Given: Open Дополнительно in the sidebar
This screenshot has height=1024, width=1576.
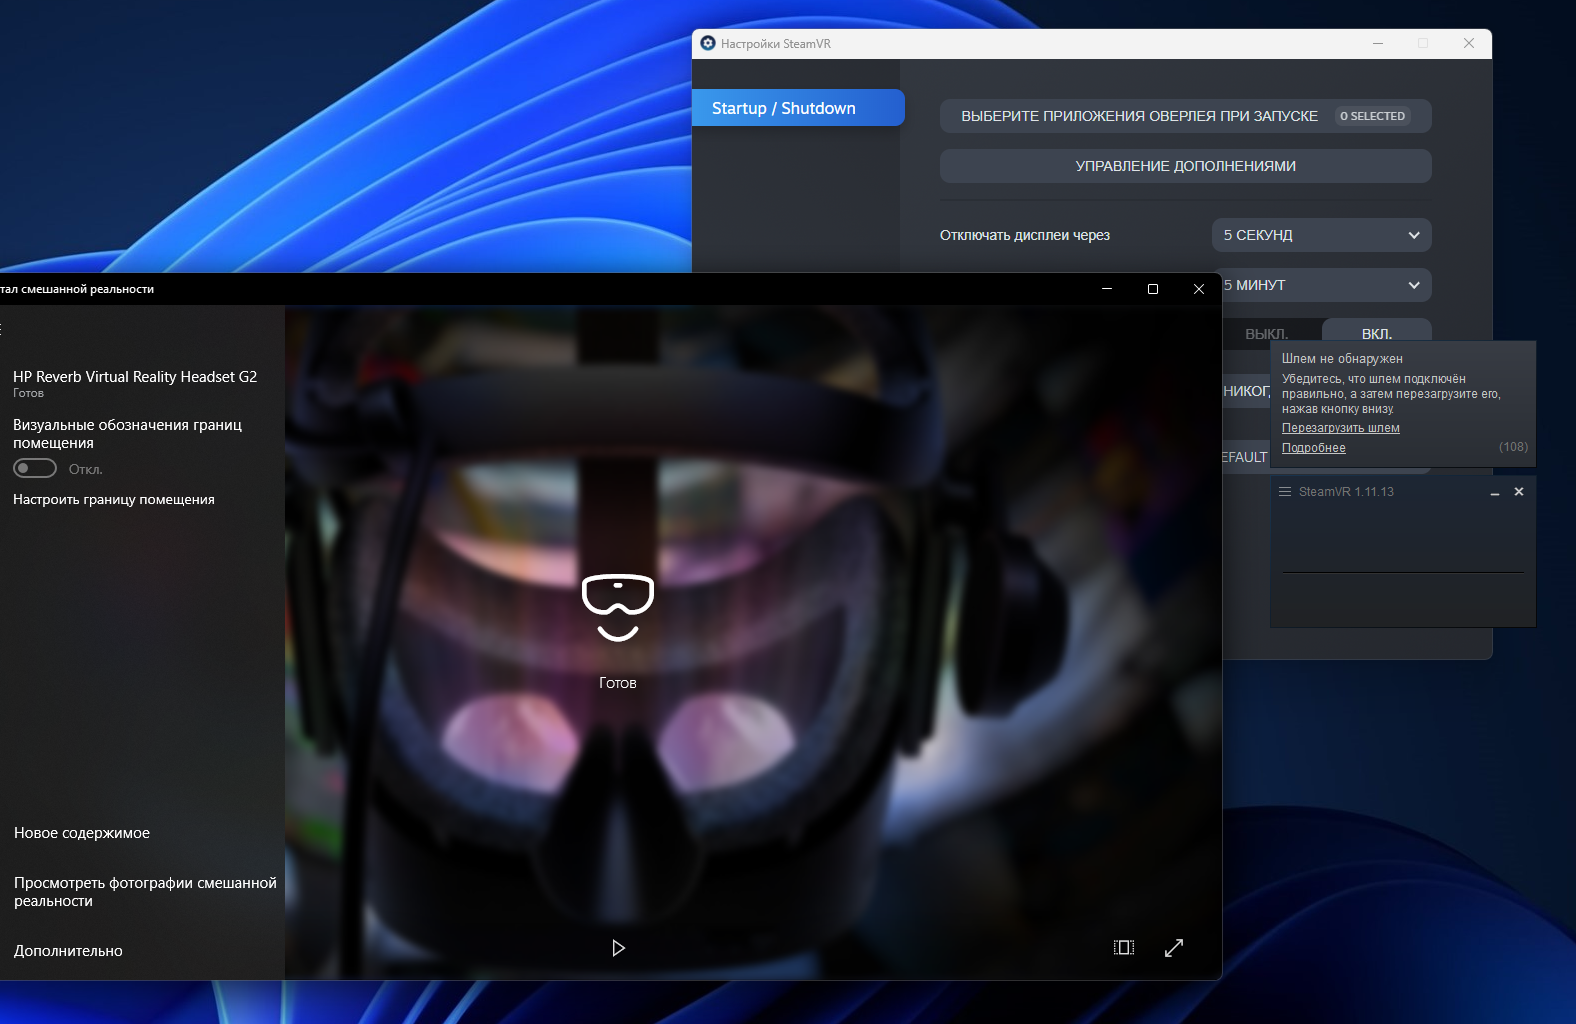Looking at the screenshot, I should coord(68,951).
